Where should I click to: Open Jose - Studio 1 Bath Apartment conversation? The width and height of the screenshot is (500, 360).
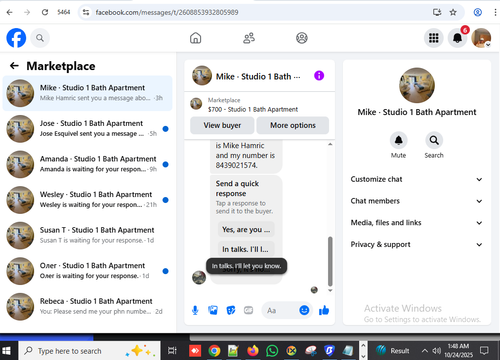click(x=87, y=129)
